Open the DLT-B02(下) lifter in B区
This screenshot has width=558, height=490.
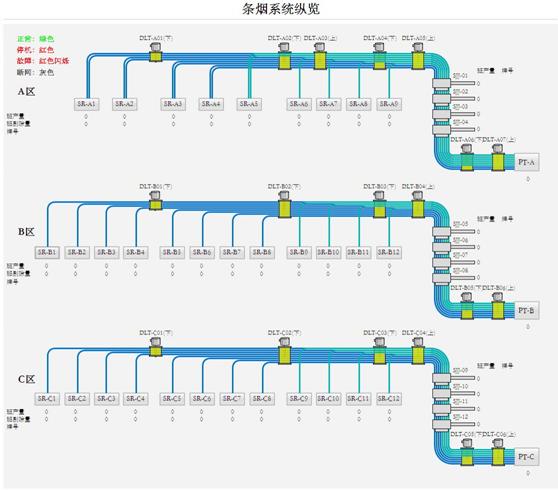(284, 205)
